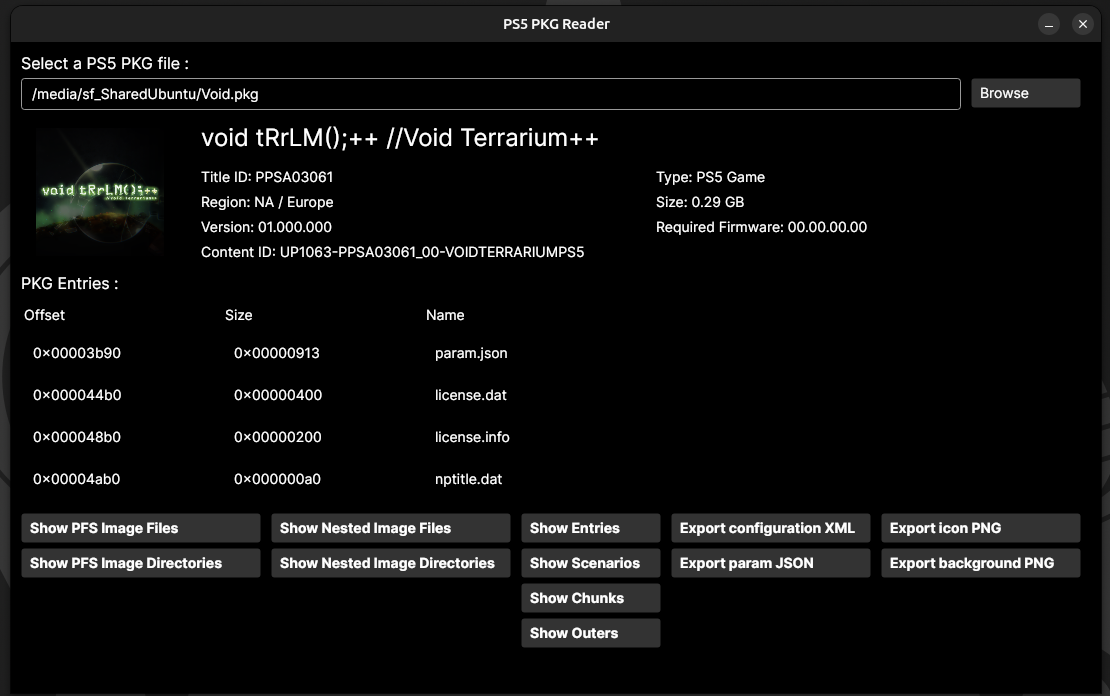Export the background PNG
The image size is (1110, 696).
[x=980, y=563]
